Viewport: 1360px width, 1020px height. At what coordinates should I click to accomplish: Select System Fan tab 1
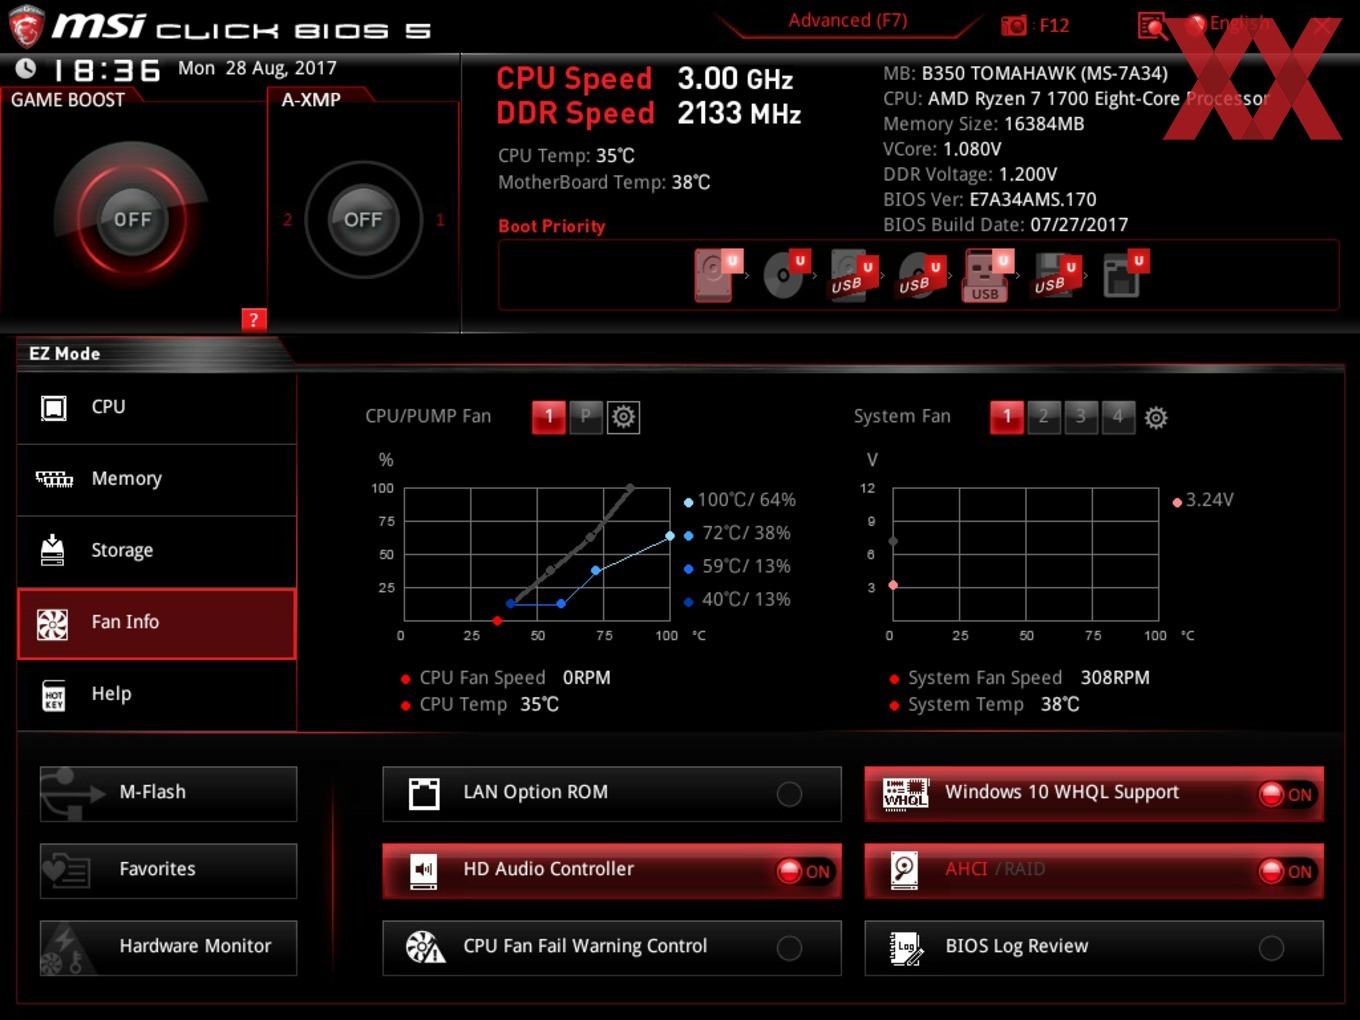pos(1007,417)
